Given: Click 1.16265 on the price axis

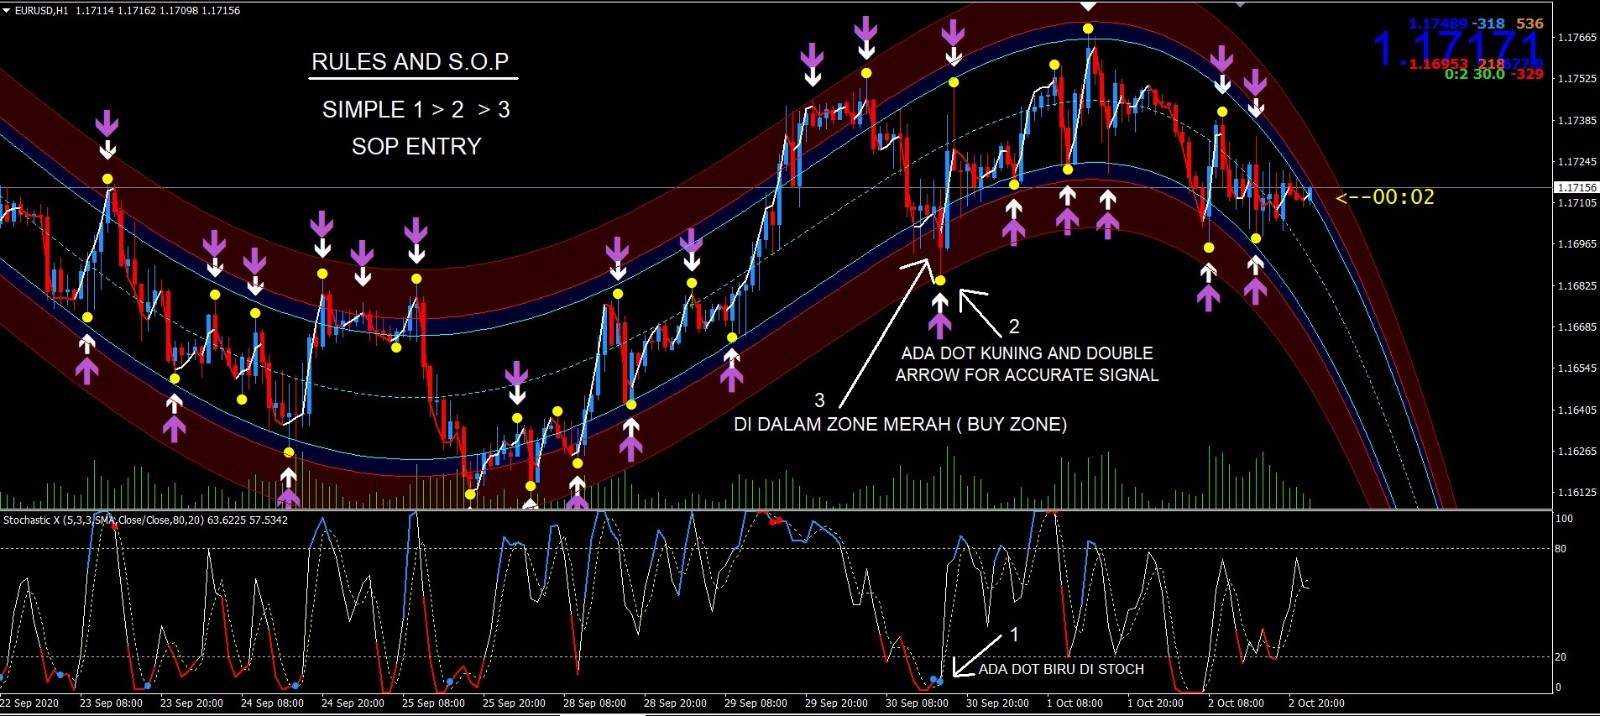Looking at the screenshot, I should click(x=1577, y=452).
